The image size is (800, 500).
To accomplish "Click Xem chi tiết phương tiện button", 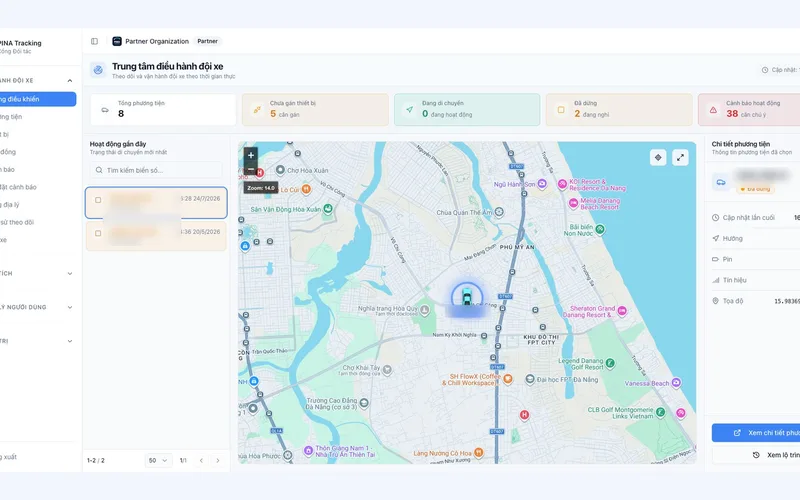I will coord(756,433).
